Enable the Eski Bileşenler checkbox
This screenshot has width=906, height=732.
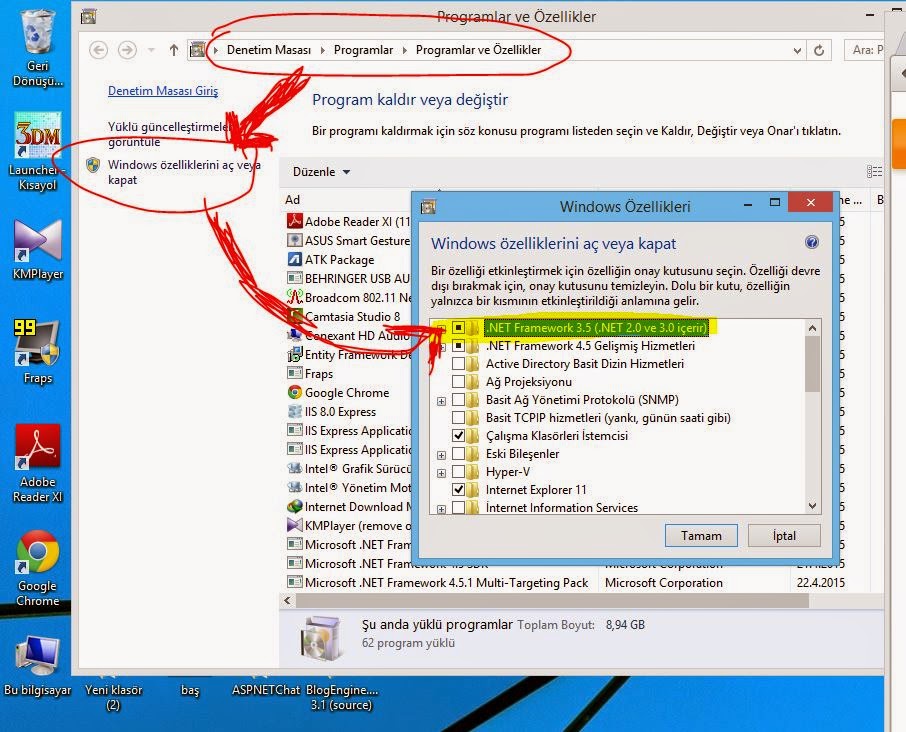tap(458, 453)
